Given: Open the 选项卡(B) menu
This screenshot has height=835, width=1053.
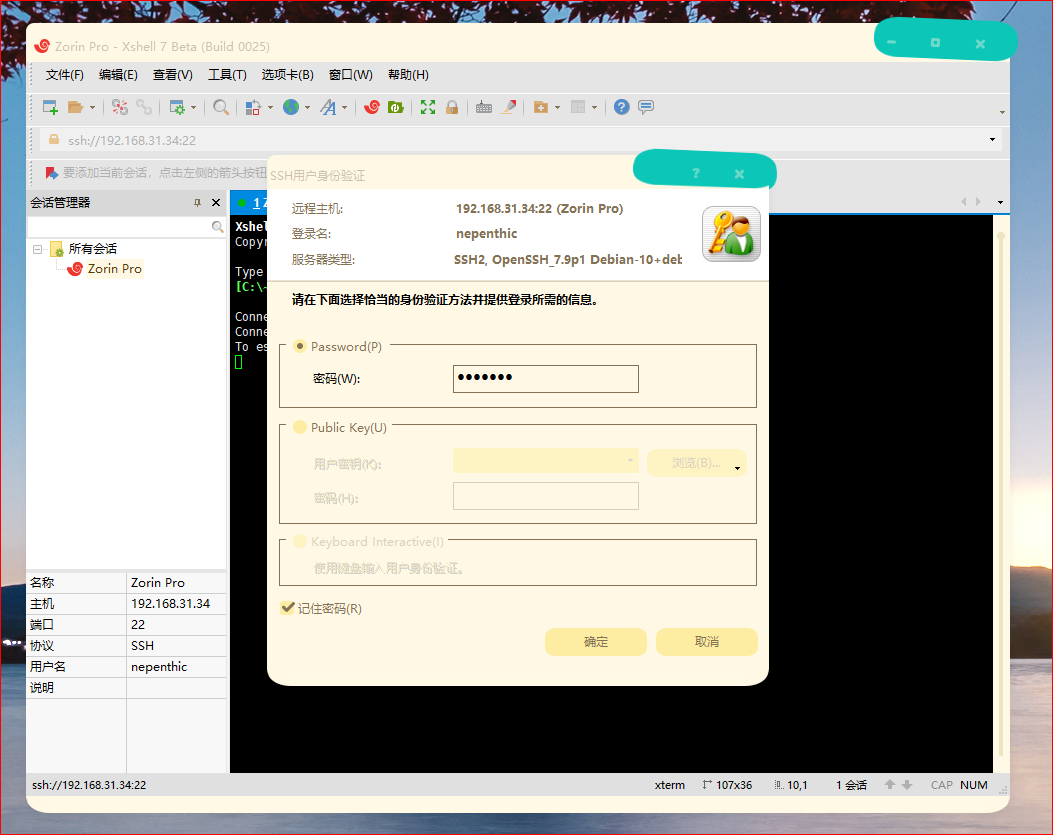Looking at the screenshot, I should click(287, 75).
